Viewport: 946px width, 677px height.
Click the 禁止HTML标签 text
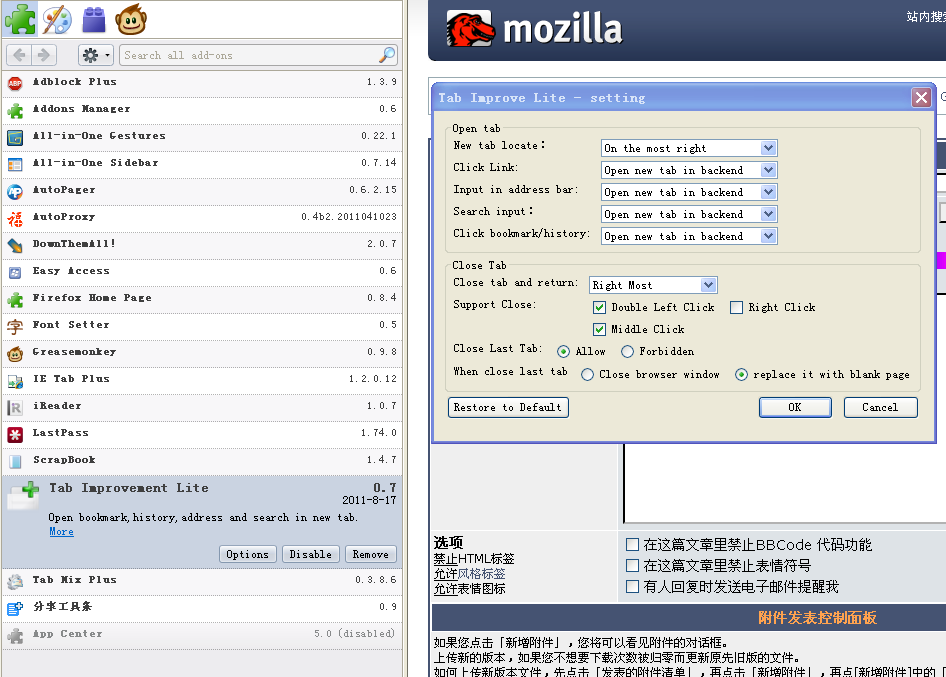point(474,559)
